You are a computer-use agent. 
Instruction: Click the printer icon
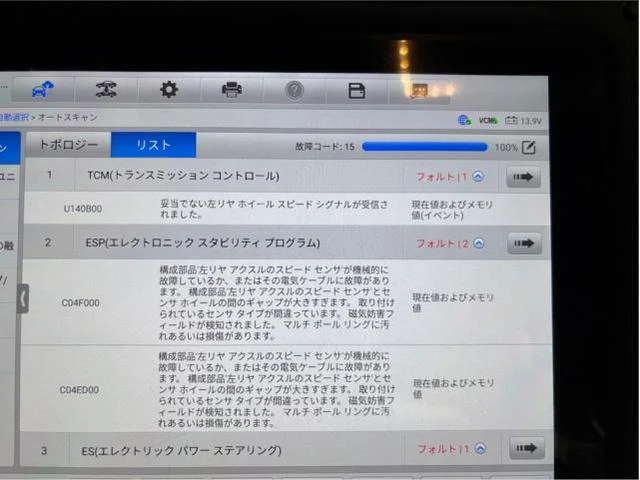pyautogui.click(x=231, y=90)
